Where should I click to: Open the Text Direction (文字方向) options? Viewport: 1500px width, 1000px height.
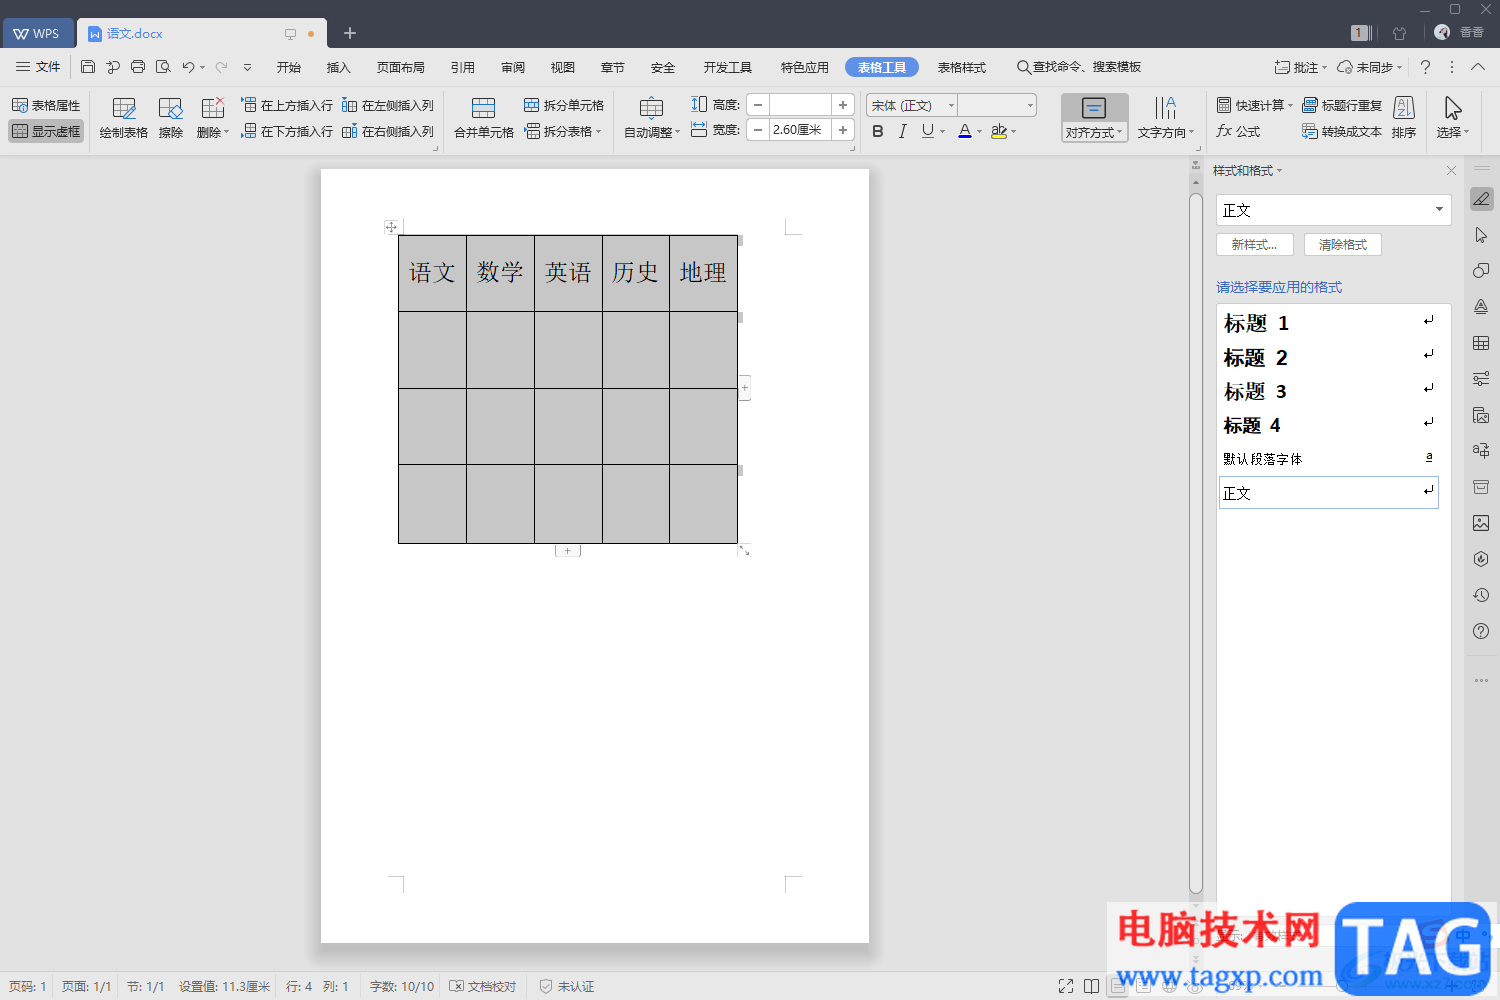pyautogui.click(x=1166, y=118)
